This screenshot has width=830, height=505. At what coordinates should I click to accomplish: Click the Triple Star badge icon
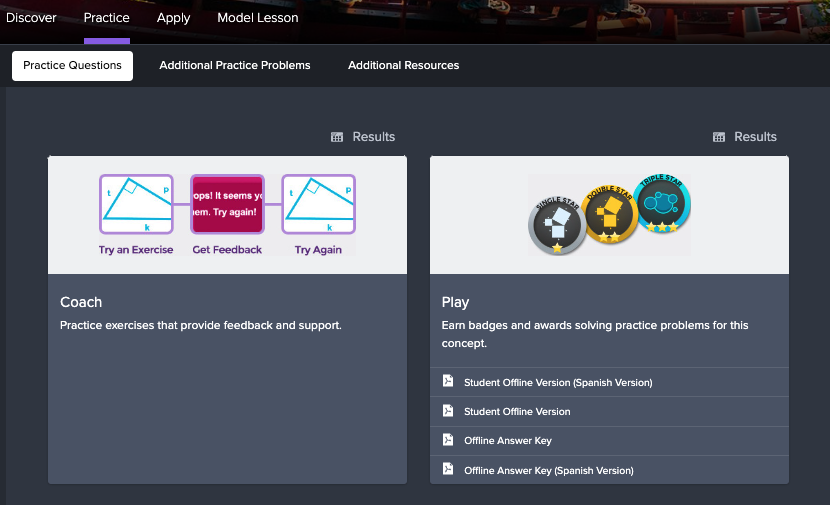tap(661, 203)
